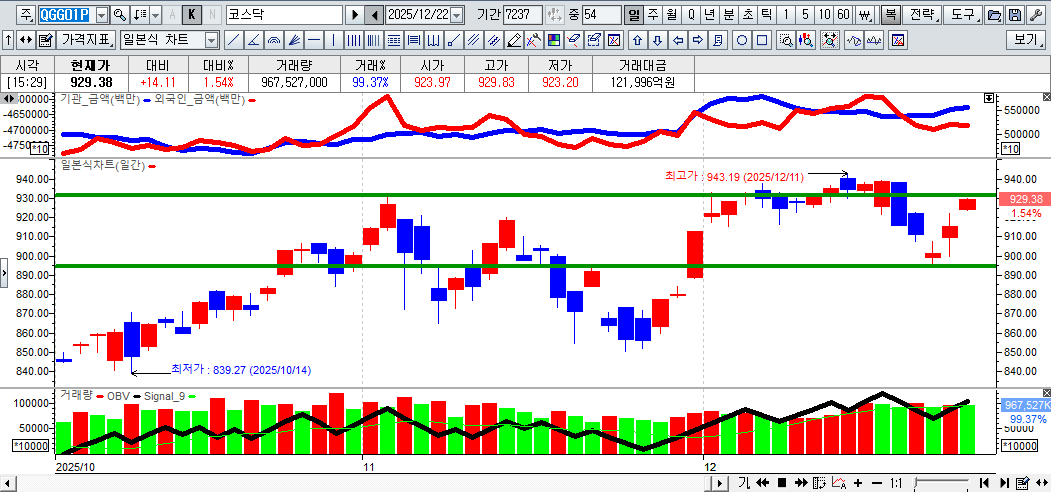Viewport: 1051px width, 492px height.
Task: Click the zoom slider at chart bottom
Action: (x=940, y=483)
